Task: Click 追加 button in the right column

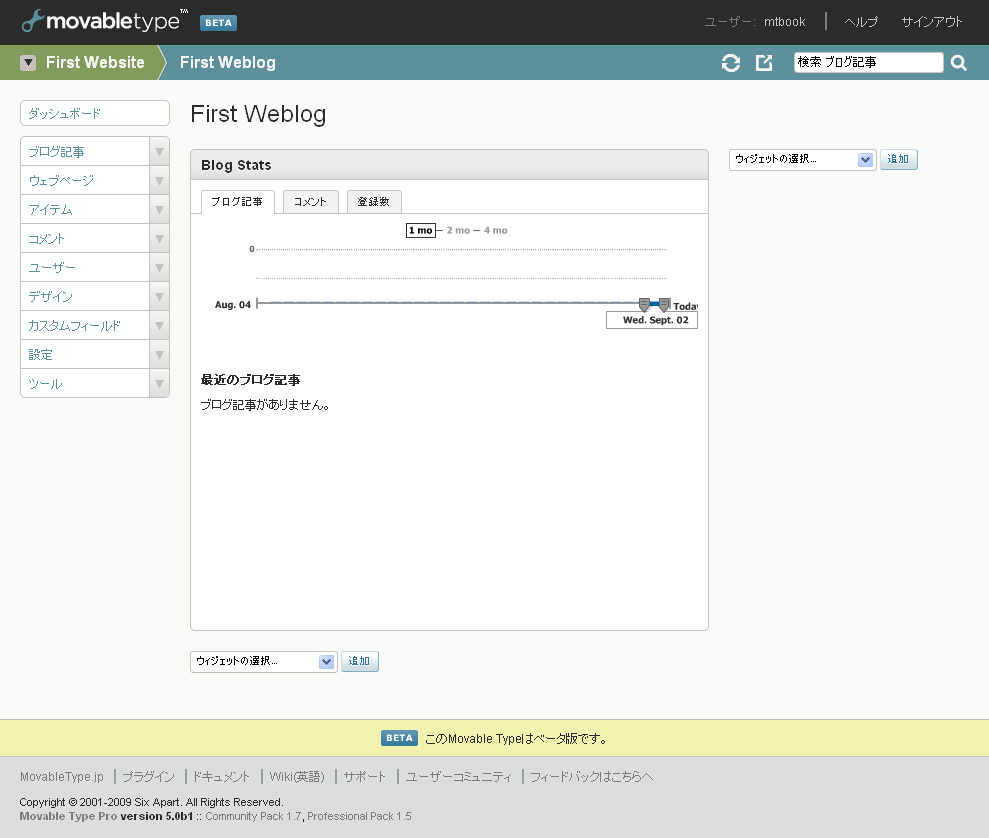Action: click(x=898, y=160)
